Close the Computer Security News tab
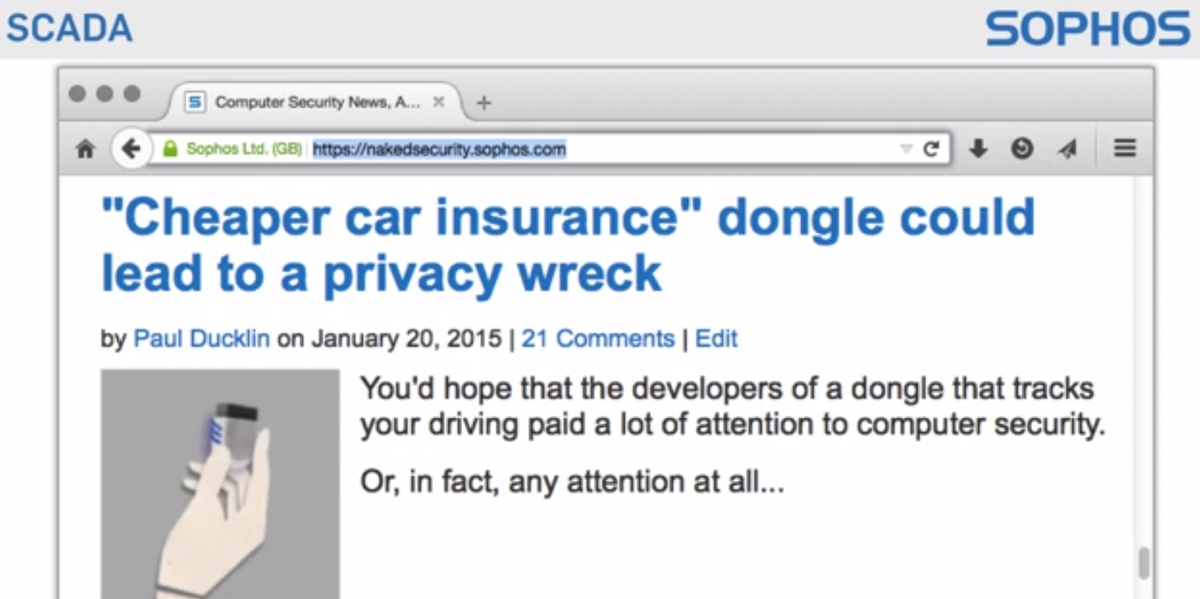Image resolution: width=1200 pixels, height=599 pixels. pos(439,102)
